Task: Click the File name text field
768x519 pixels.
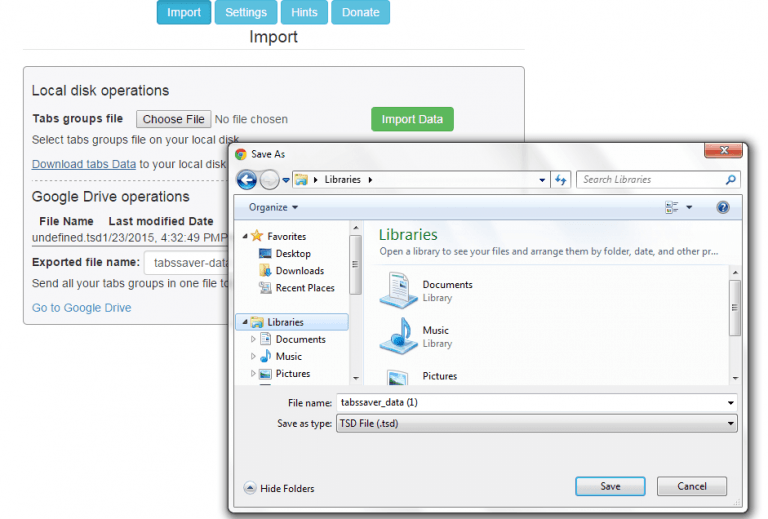Action: 530,403
